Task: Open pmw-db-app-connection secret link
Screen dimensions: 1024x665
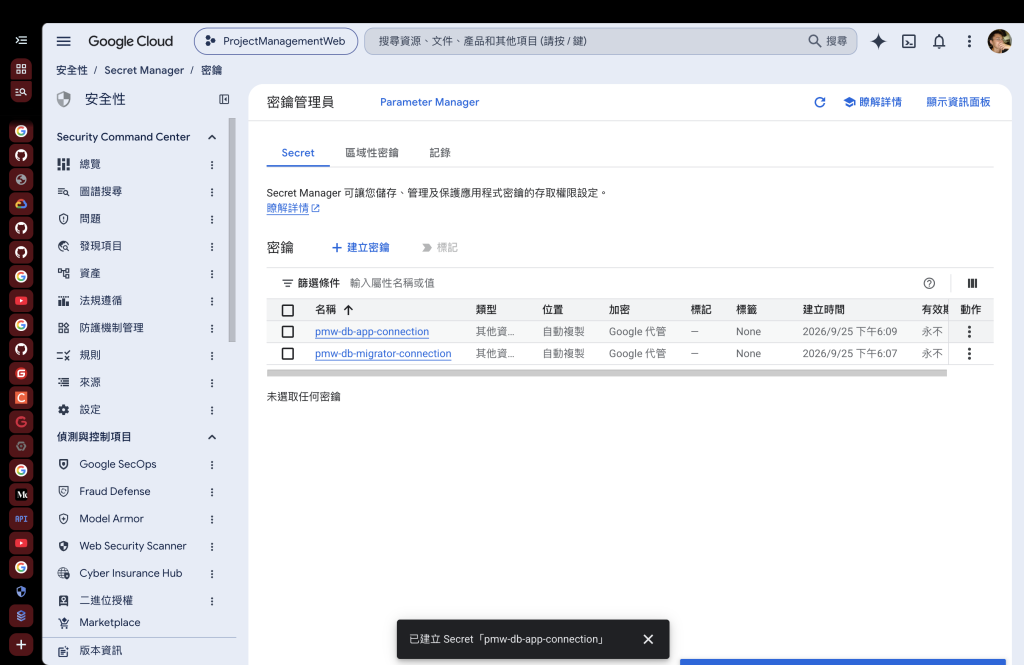Action: click(x=372, y=332)
